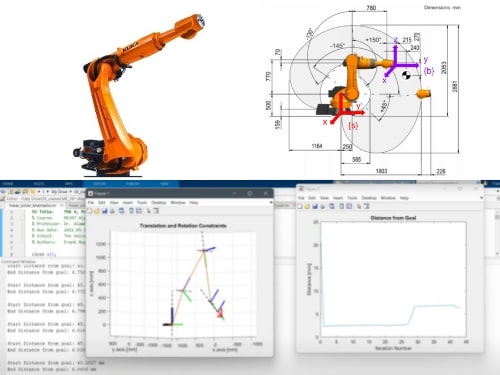Click Open File icon in Distance from Goal figure
Screen dimensions: 500x375
307,206
